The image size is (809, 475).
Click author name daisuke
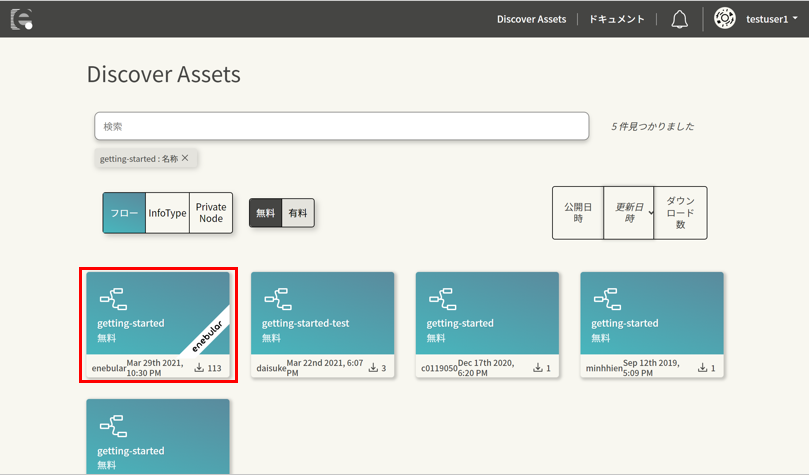pyautogui.click(x=271, y=368)
